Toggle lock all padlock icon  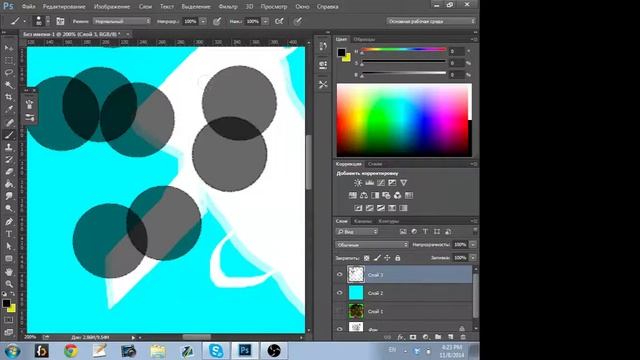pyautogui.click(x=398, y=258)
